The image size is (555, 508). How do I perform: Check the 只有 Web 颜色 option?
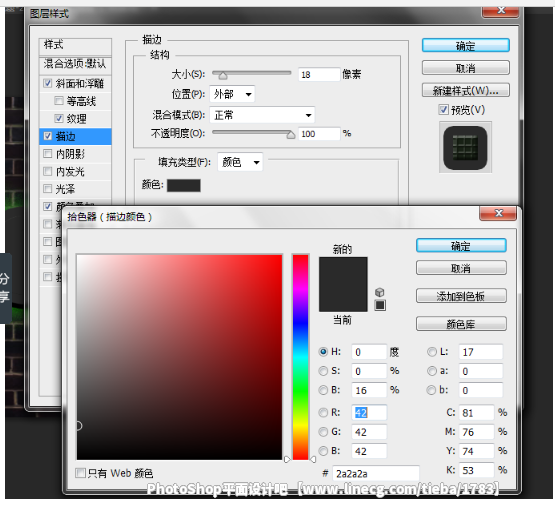point(80,473)
